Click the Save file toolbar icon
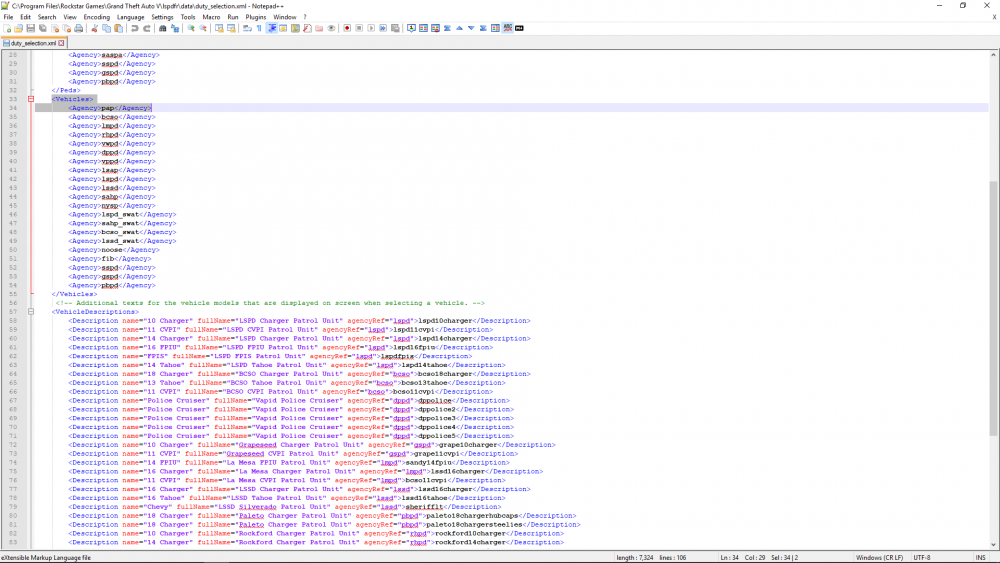Screen dimensions: 1000x563 31,28
